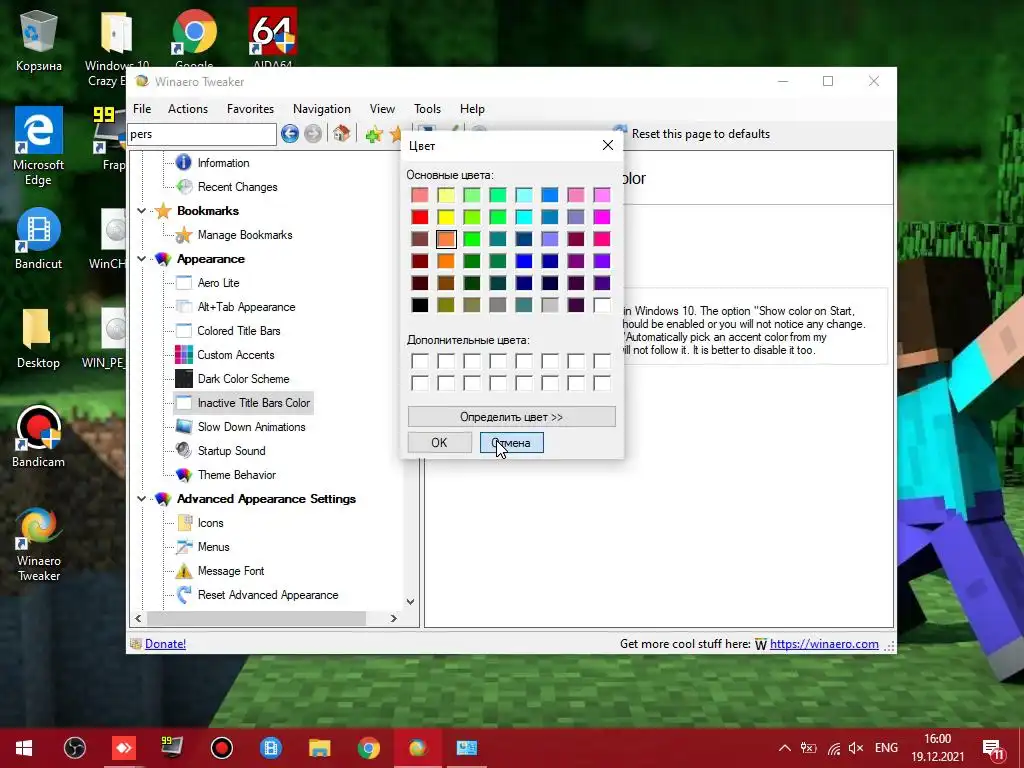Select Manage Bookmarks entry
The width and height of the screenshot is (1024, 768).
coord(245,234)
